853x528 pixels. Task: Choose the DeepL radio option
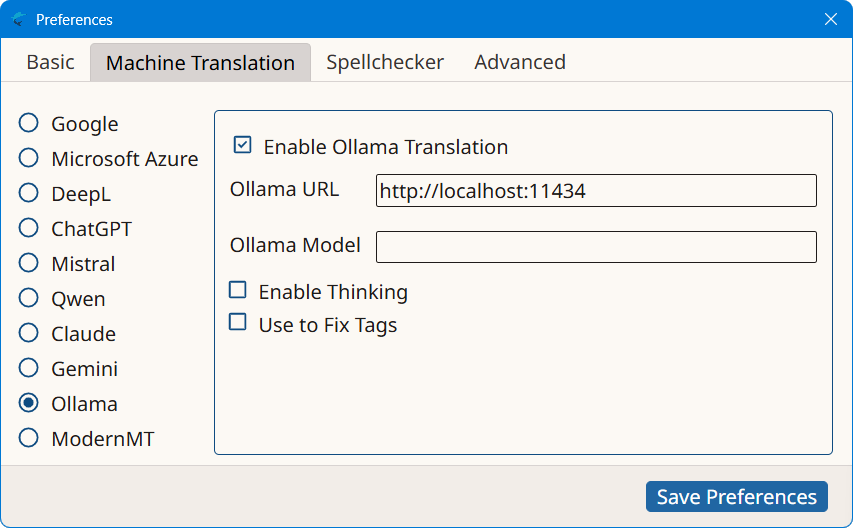(28, 193)
